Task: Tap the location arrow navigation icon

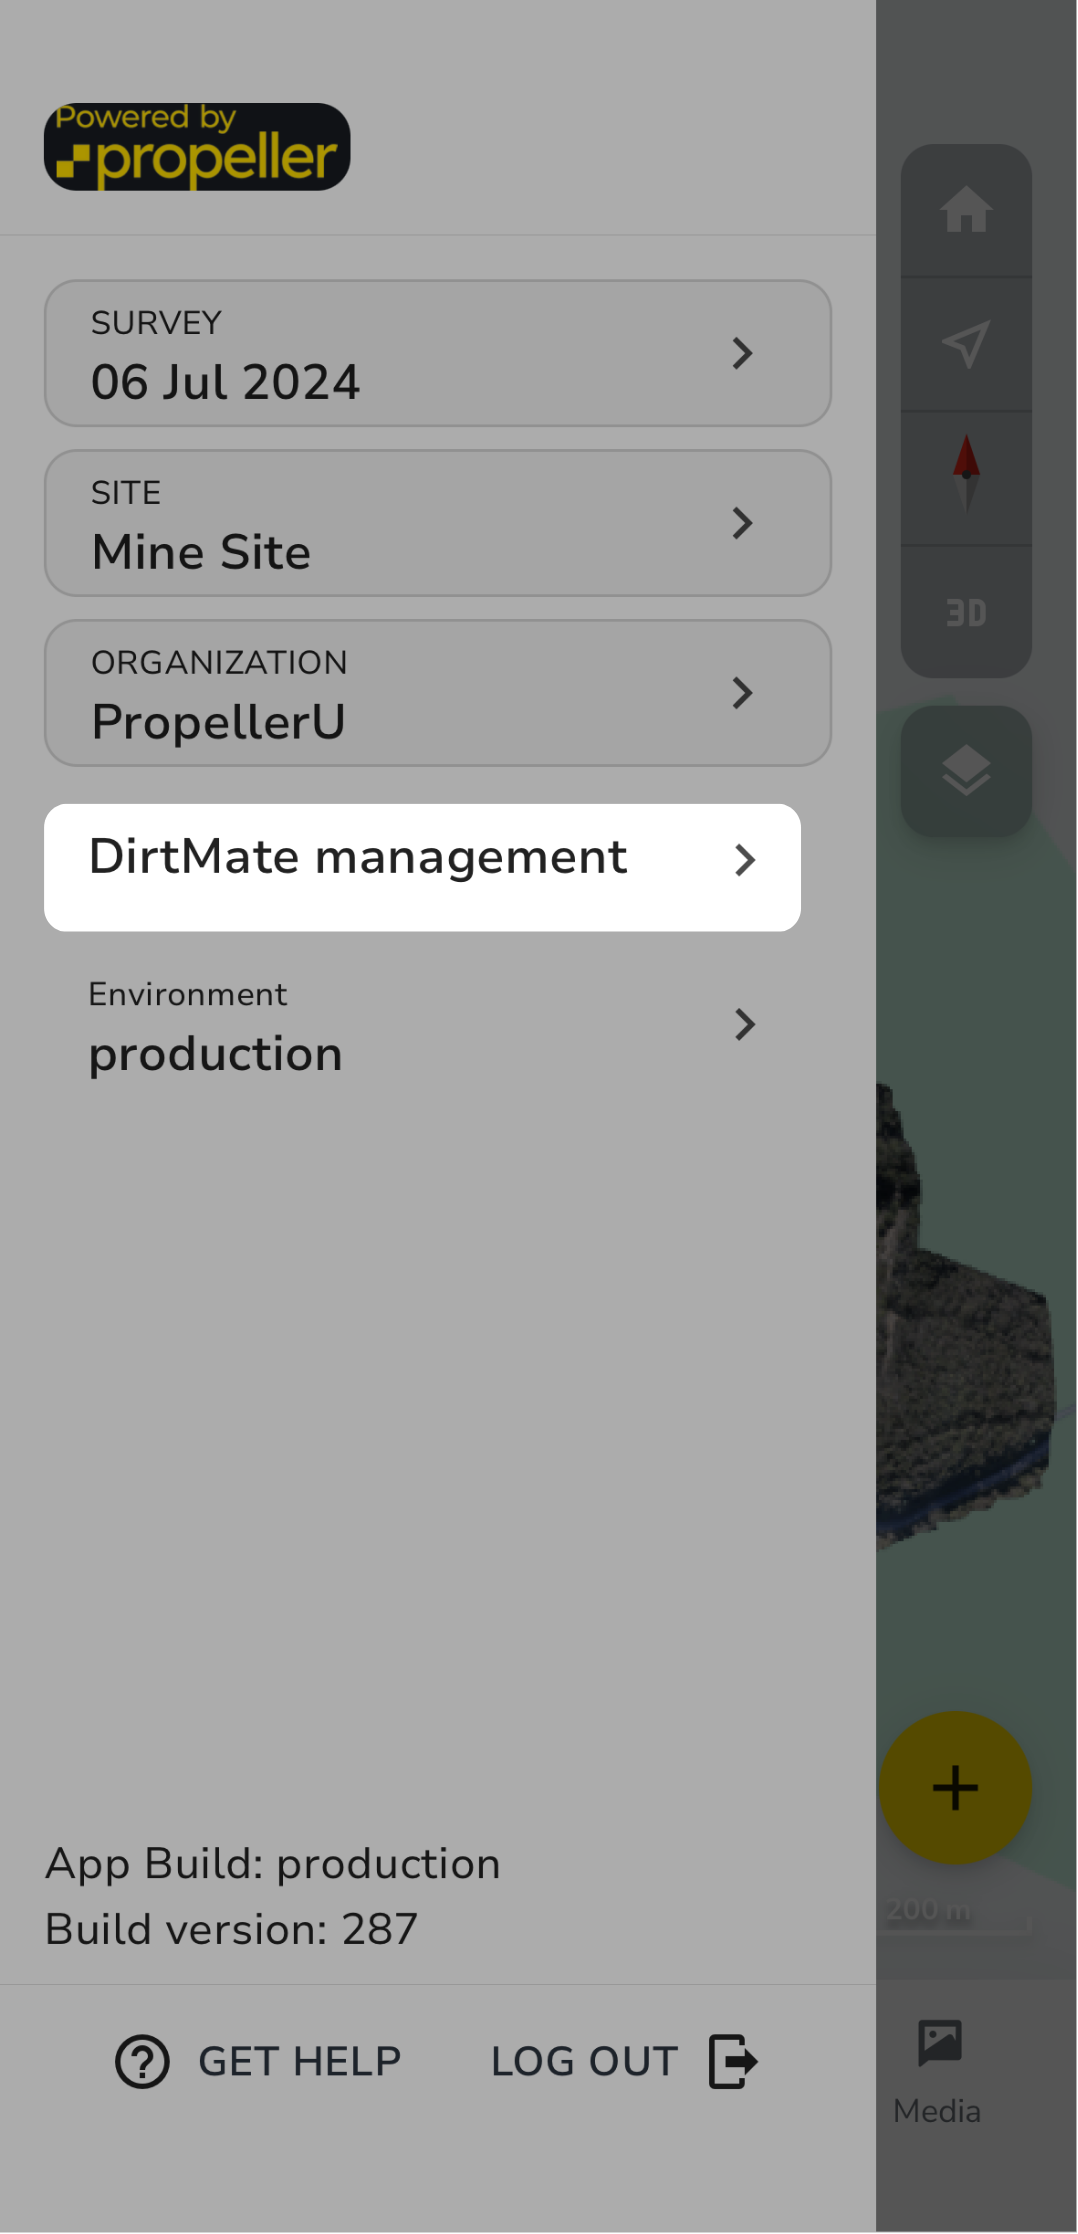Action: [x=966, y=344]
